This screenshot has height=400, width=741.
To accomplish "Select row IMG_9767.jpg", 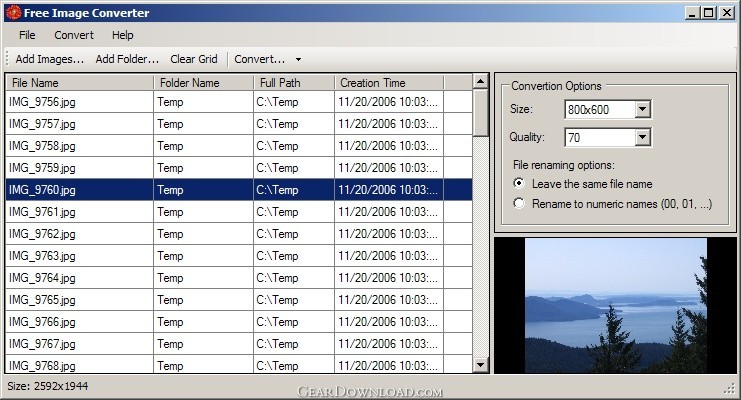I will click(x=239, y=344).
